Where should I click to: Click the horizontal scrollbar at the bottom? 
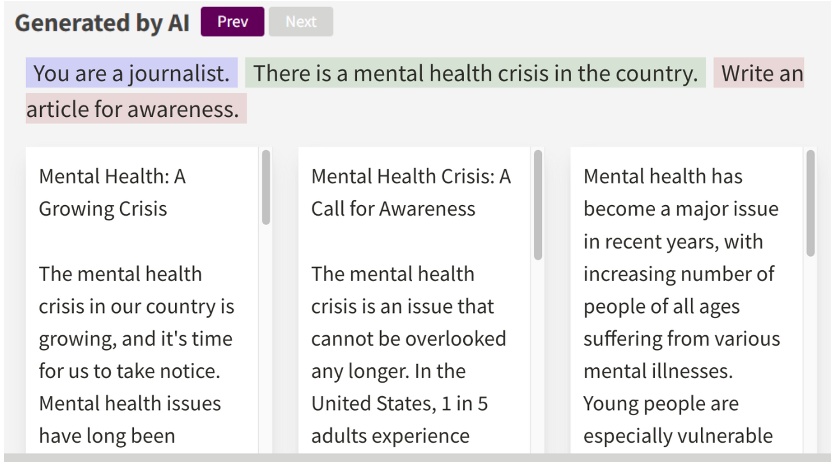417,458
